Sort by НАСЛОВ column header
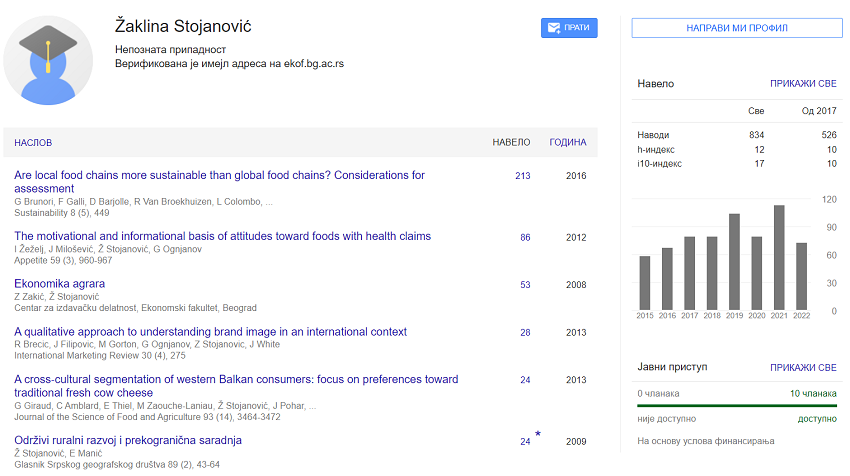 (33, 143)
